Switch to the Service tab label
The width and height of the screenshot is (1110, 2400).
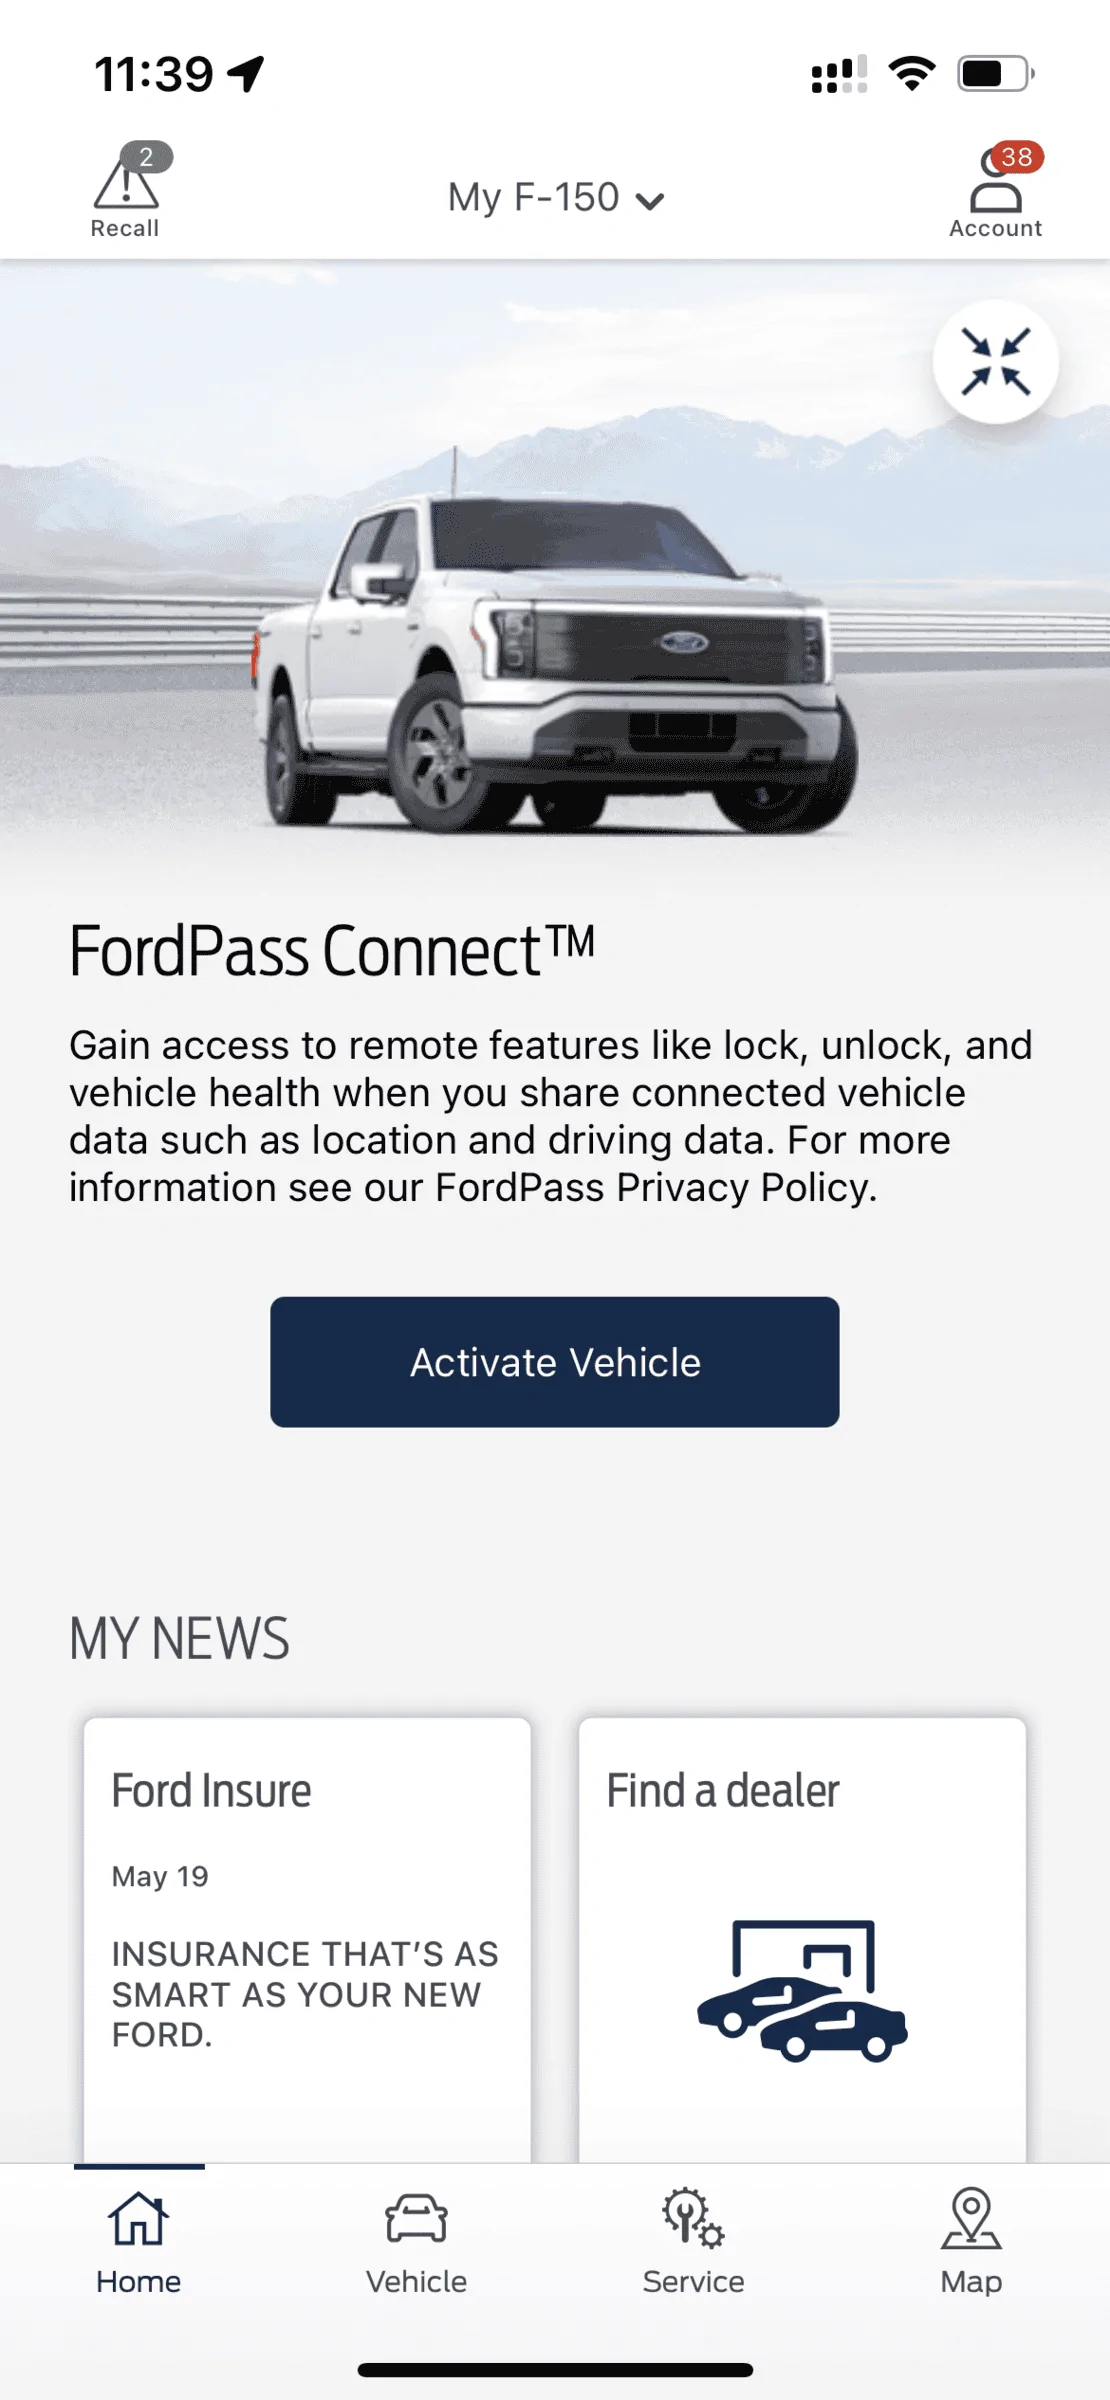[693, 2282]
